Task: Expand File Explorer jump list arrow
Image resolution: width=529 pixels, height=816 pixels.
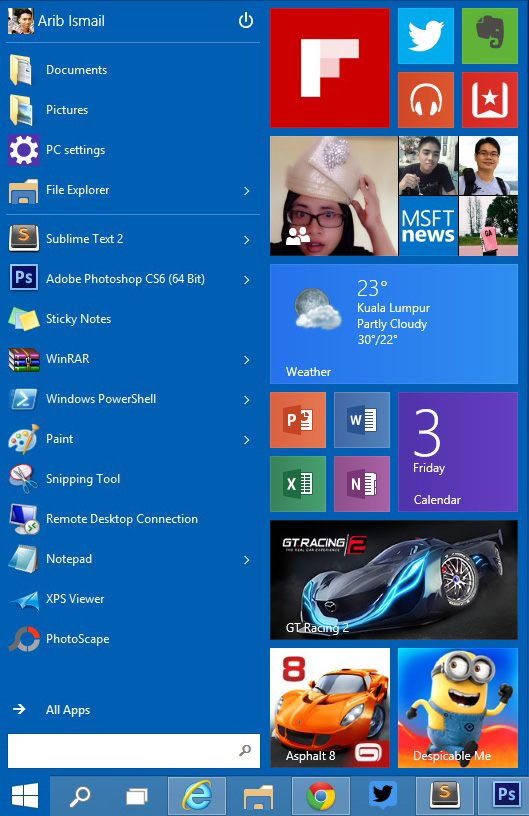Action: [247, 191]
